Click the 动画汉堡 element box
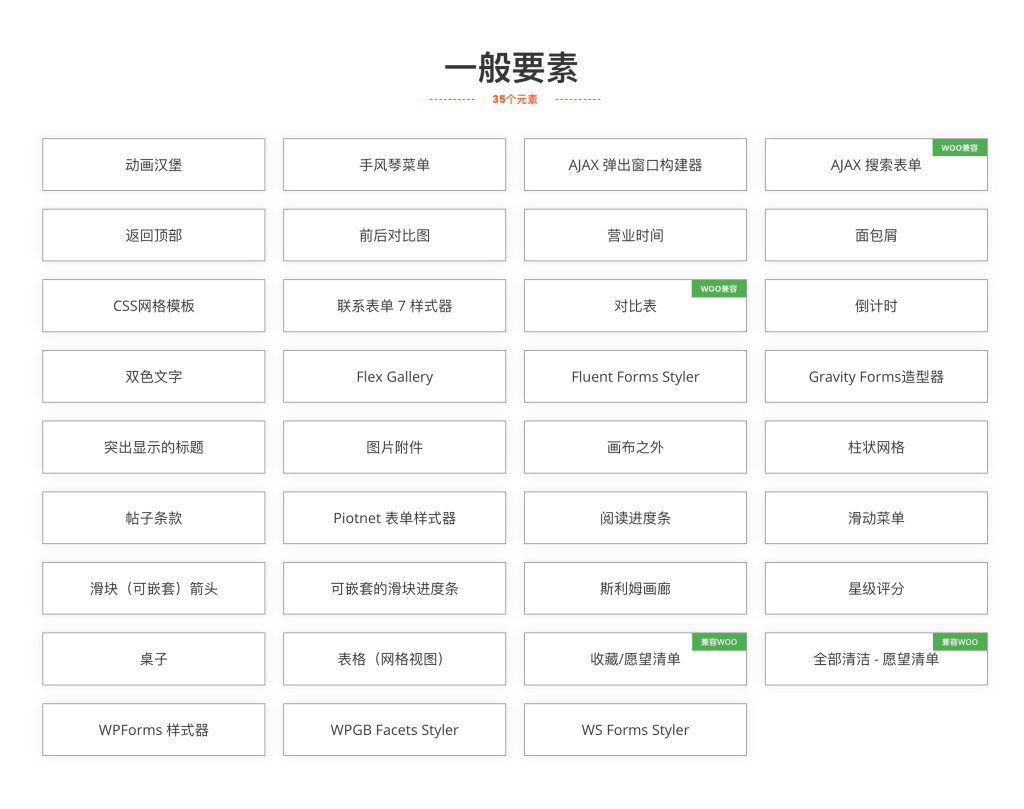 pos(153,165)
